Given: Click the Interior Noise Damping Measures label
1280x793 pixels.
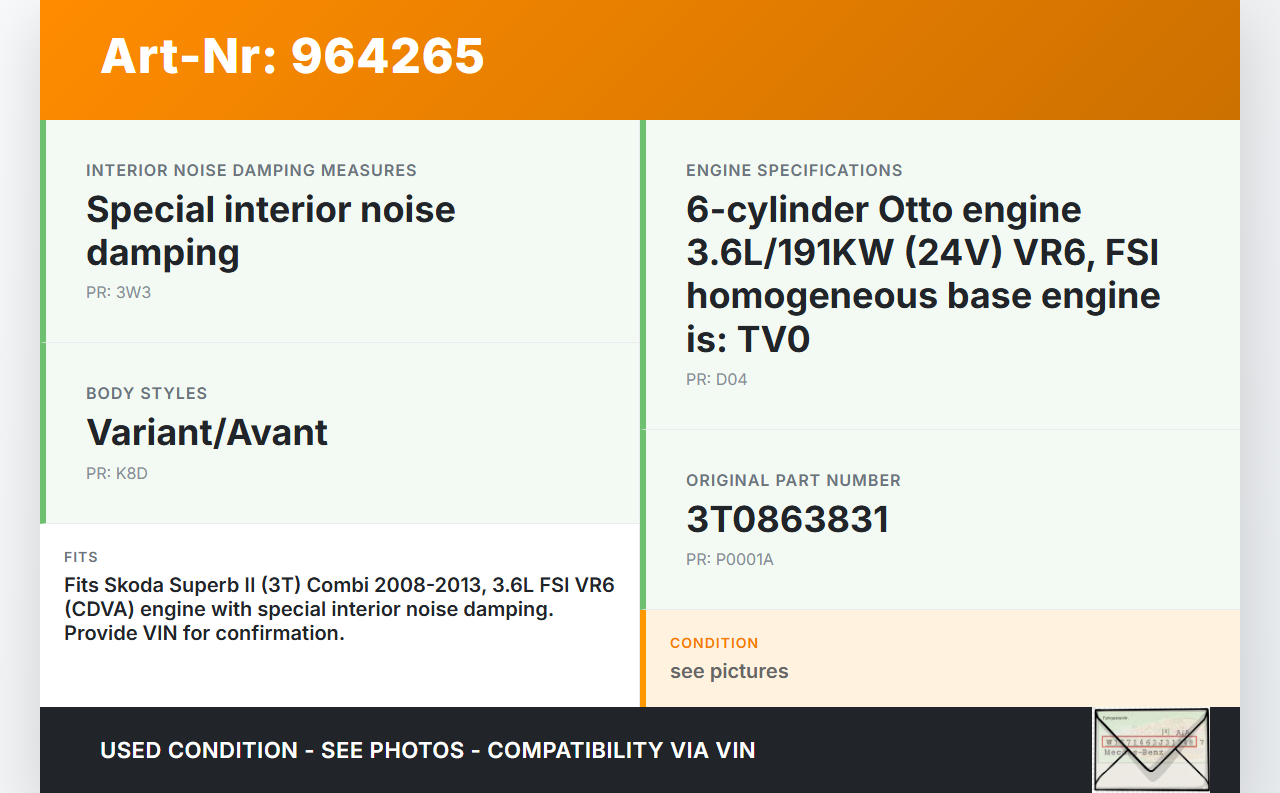Looking at the screenshot, I should pos(251,171).
